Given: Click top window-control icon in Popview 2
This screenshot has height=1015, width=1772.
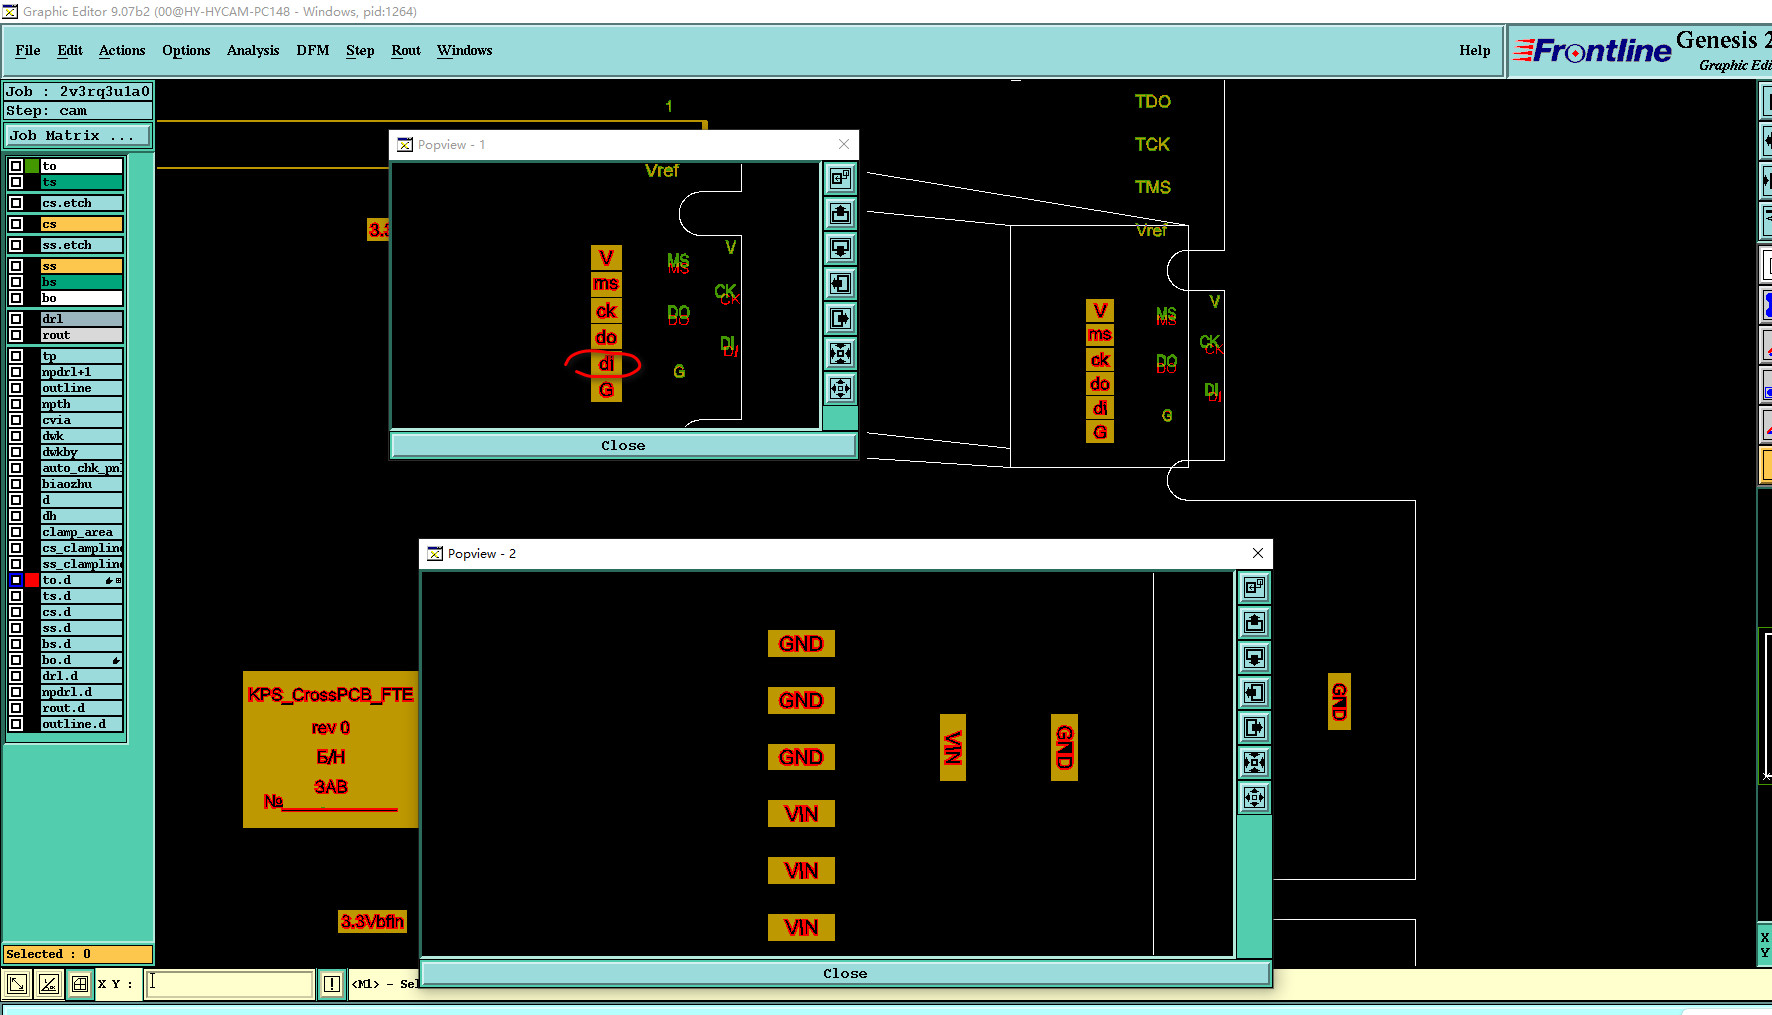Looking at the screenshot, I should tap(1255, 587).
